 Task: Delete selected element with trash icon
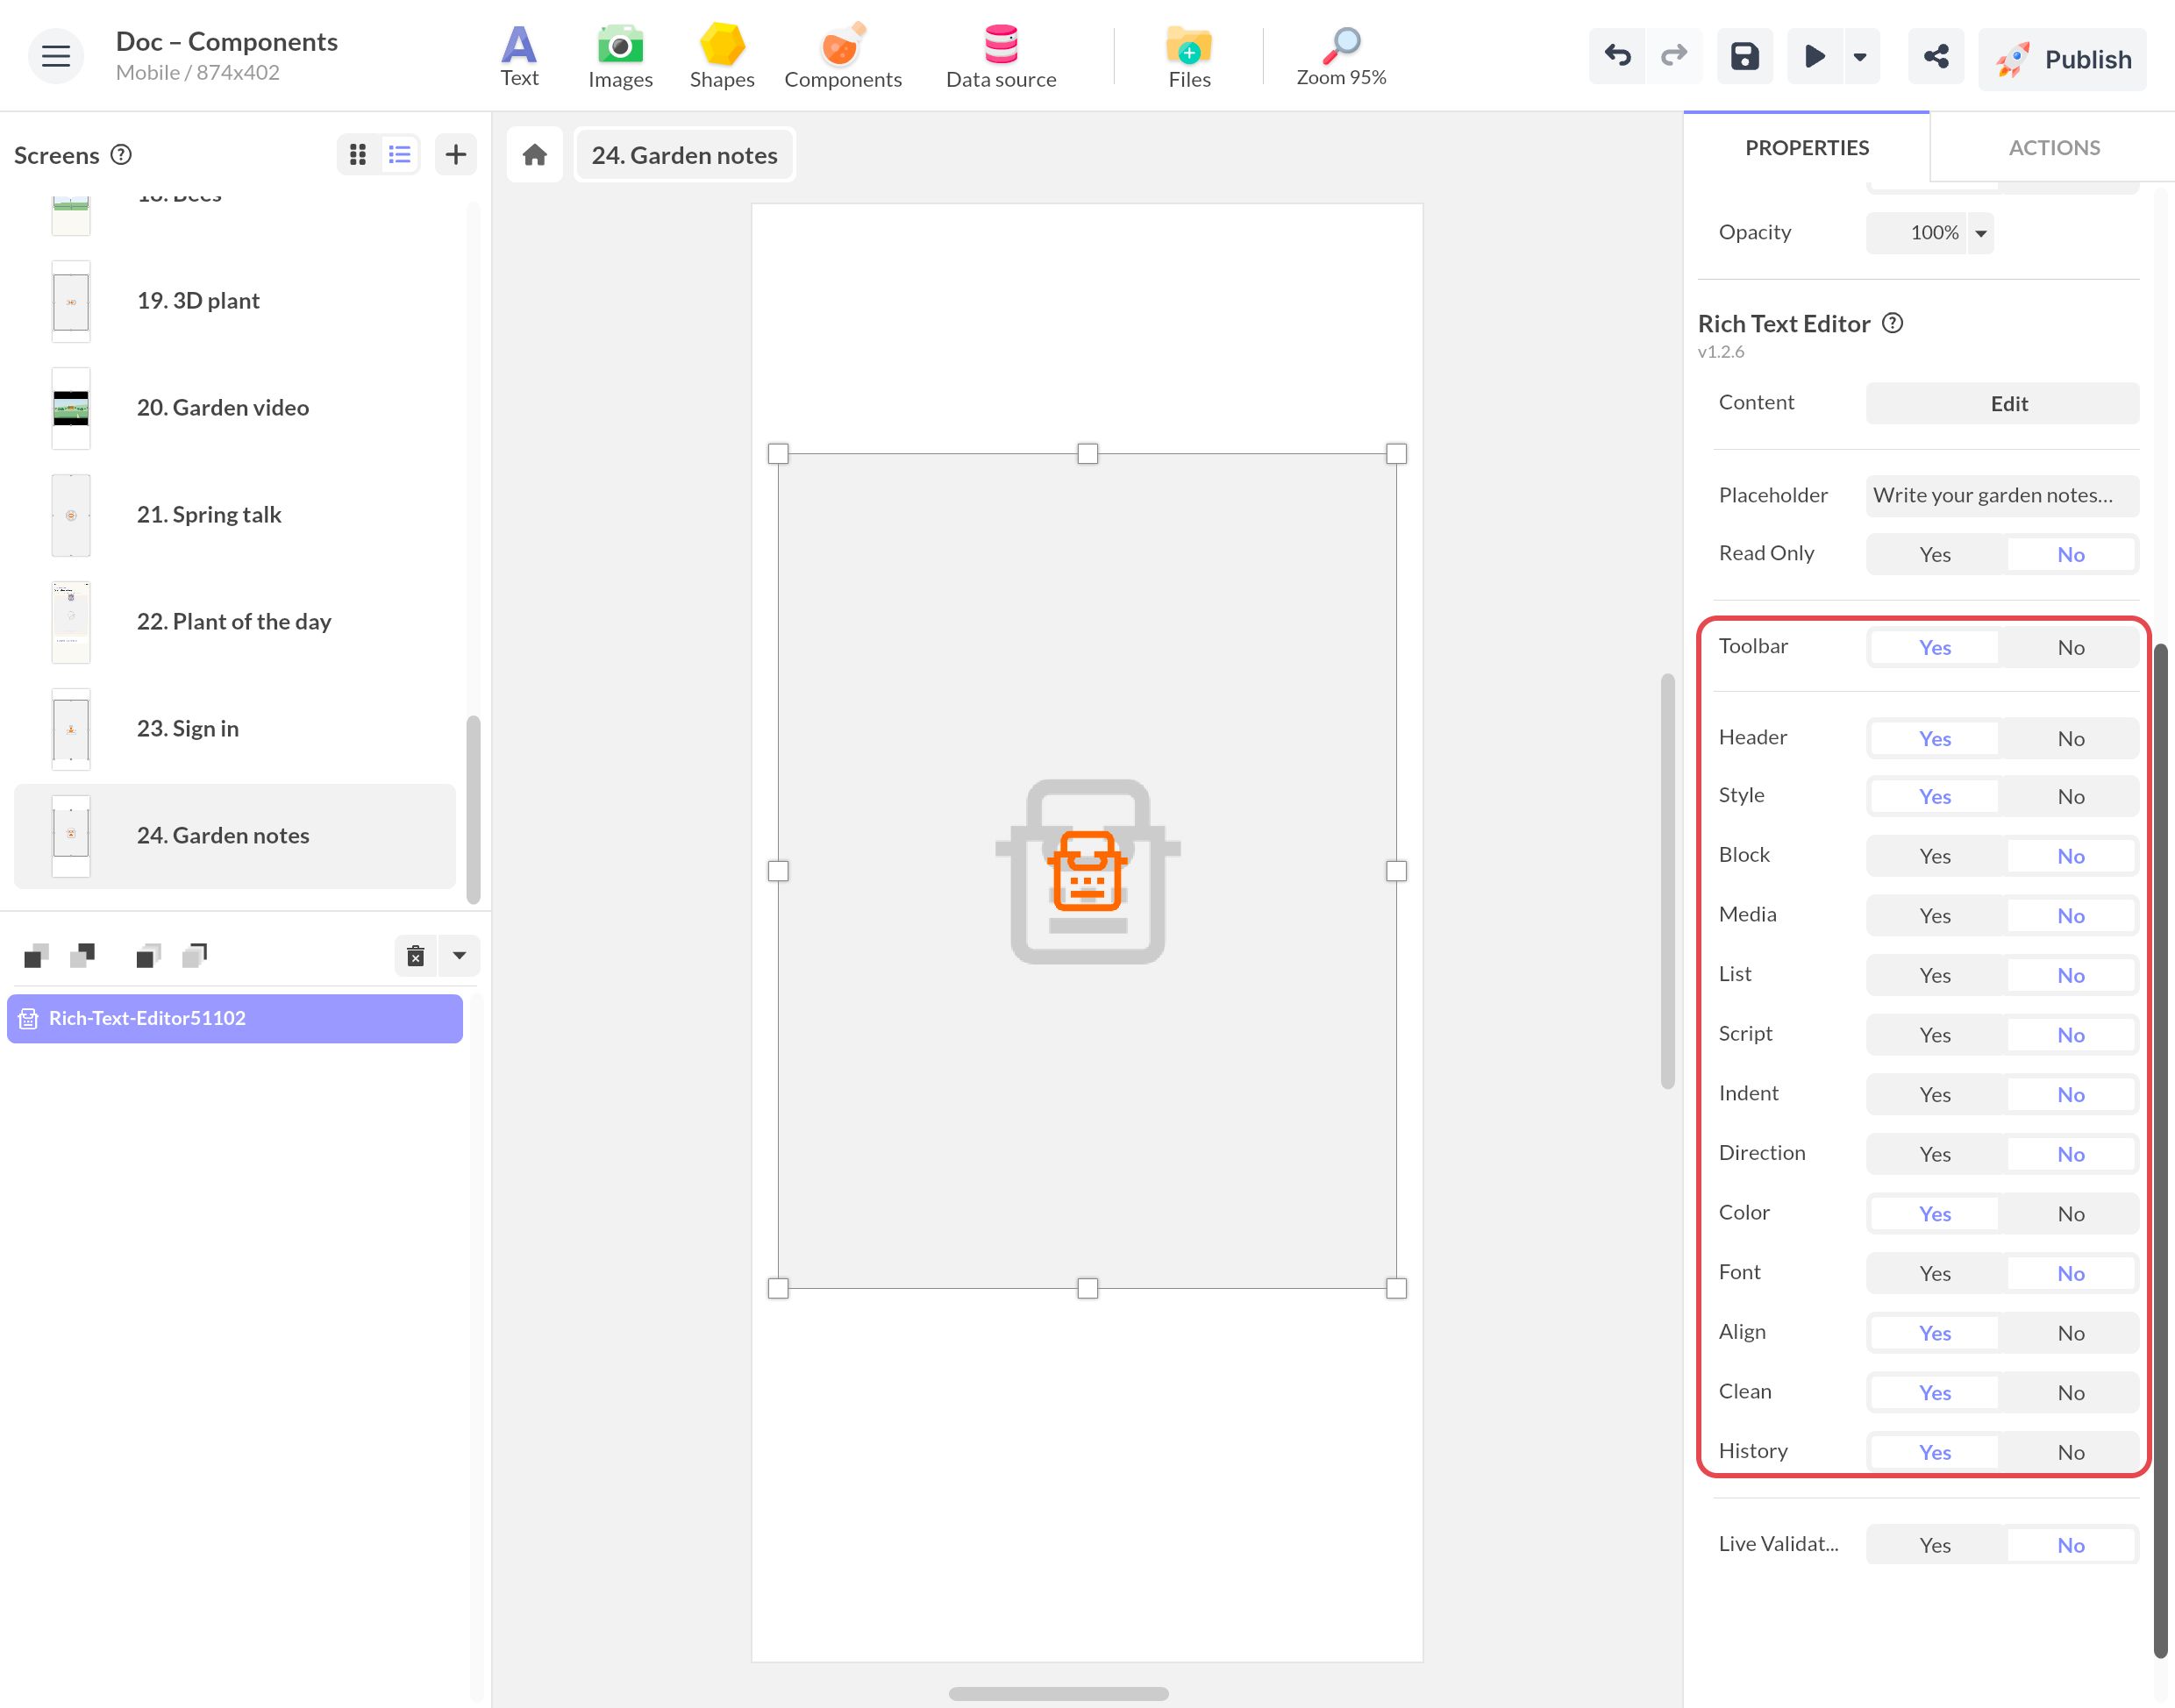pos(416,956)
